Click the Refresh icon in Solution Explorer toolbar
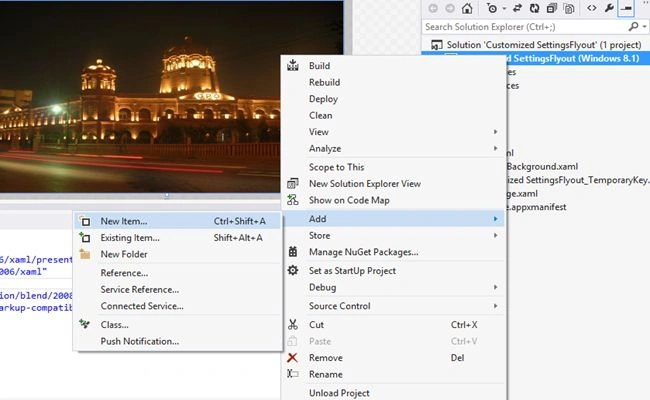This screenshot has width=650, height=400. 534,8
